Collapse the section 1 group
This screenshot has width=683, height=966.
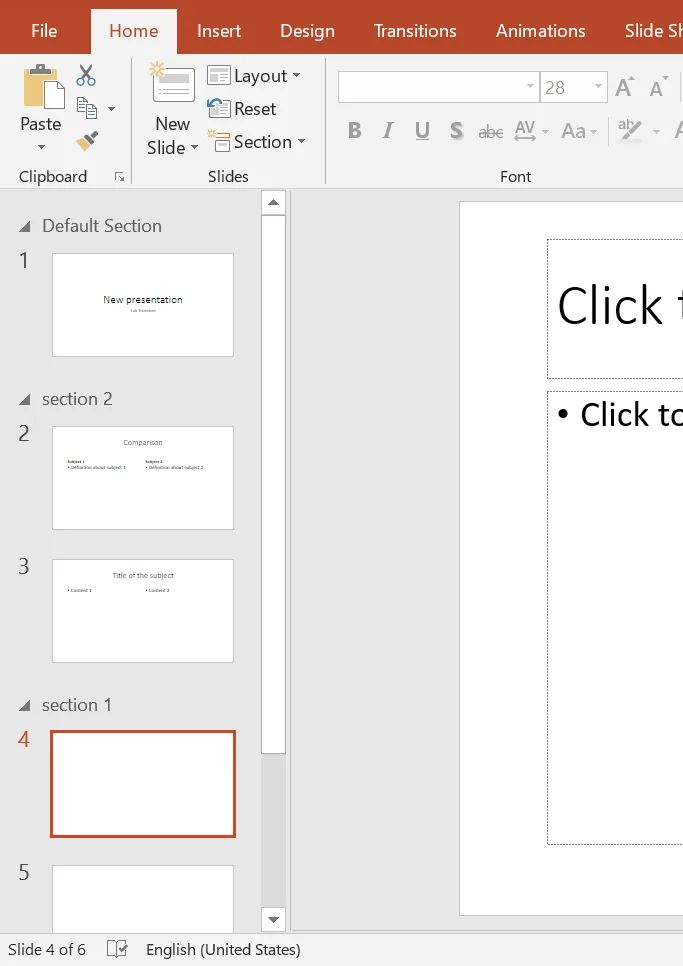25,705
